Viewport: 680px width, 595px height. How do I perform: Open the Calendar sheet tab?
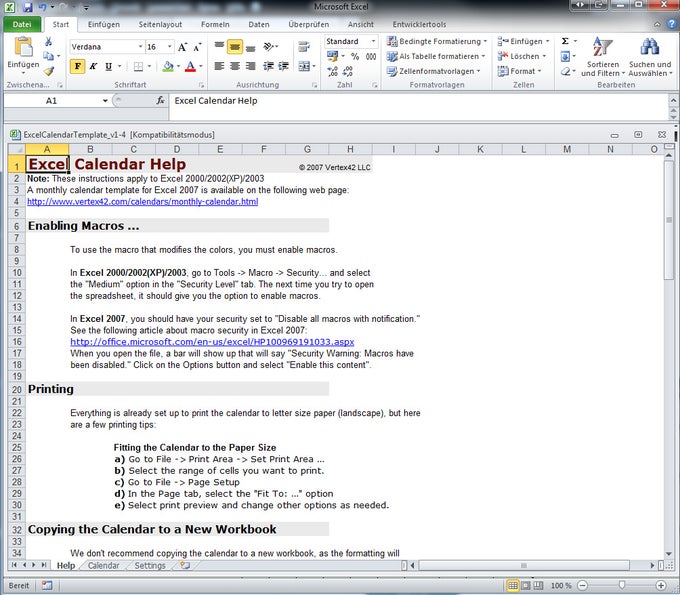[103, 566]
